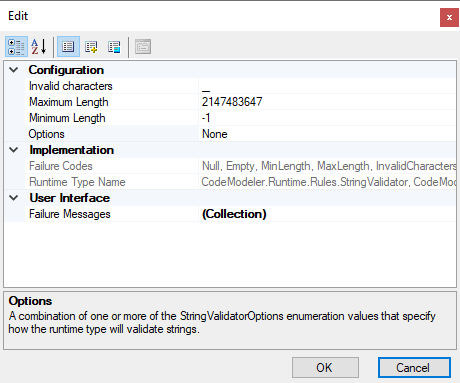Close the Edit dialog
This screenshot has width=460, height=383.
tap(449, 18)
